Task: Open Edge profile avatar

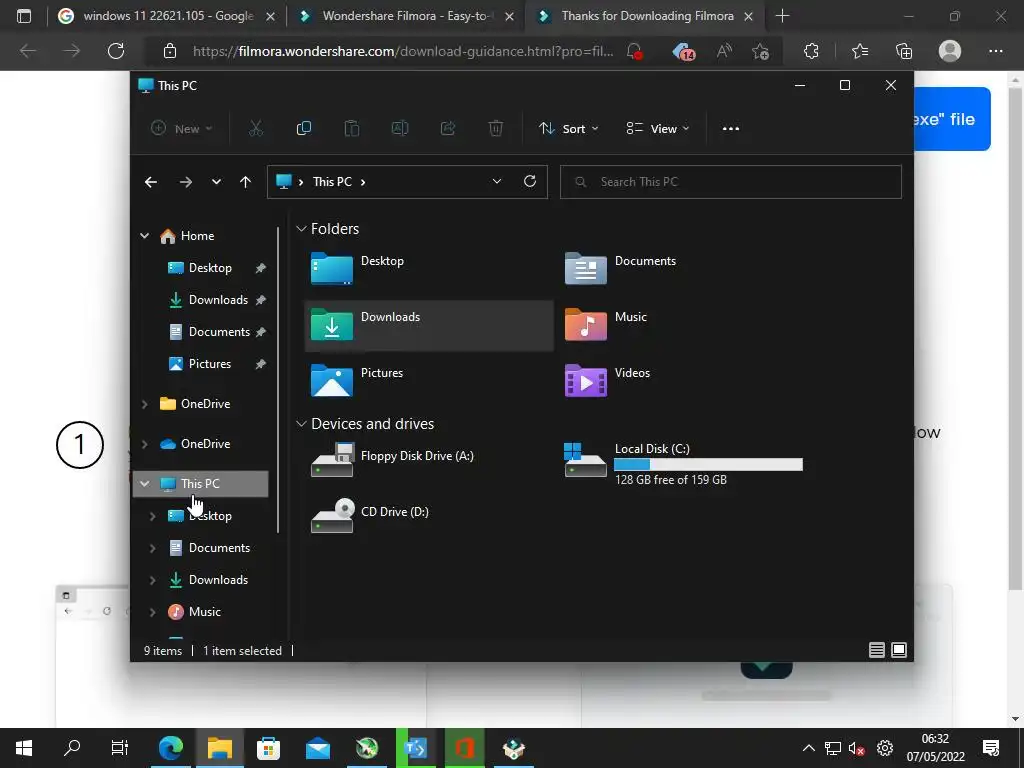Action: pyautogui.click(x=950, y=51)
